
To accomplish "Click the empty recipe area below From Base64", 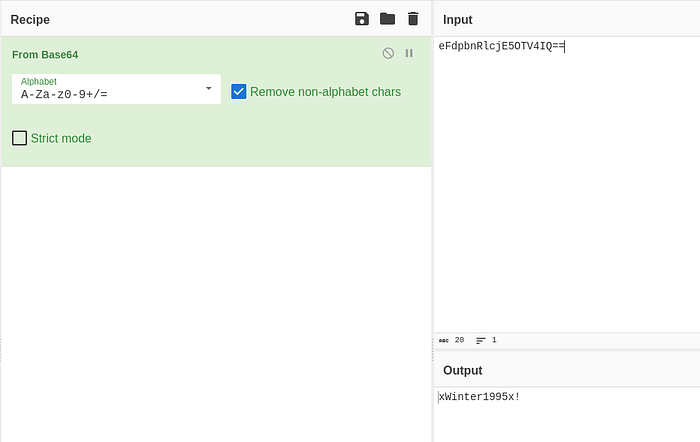I will click(x=215, y=300).
